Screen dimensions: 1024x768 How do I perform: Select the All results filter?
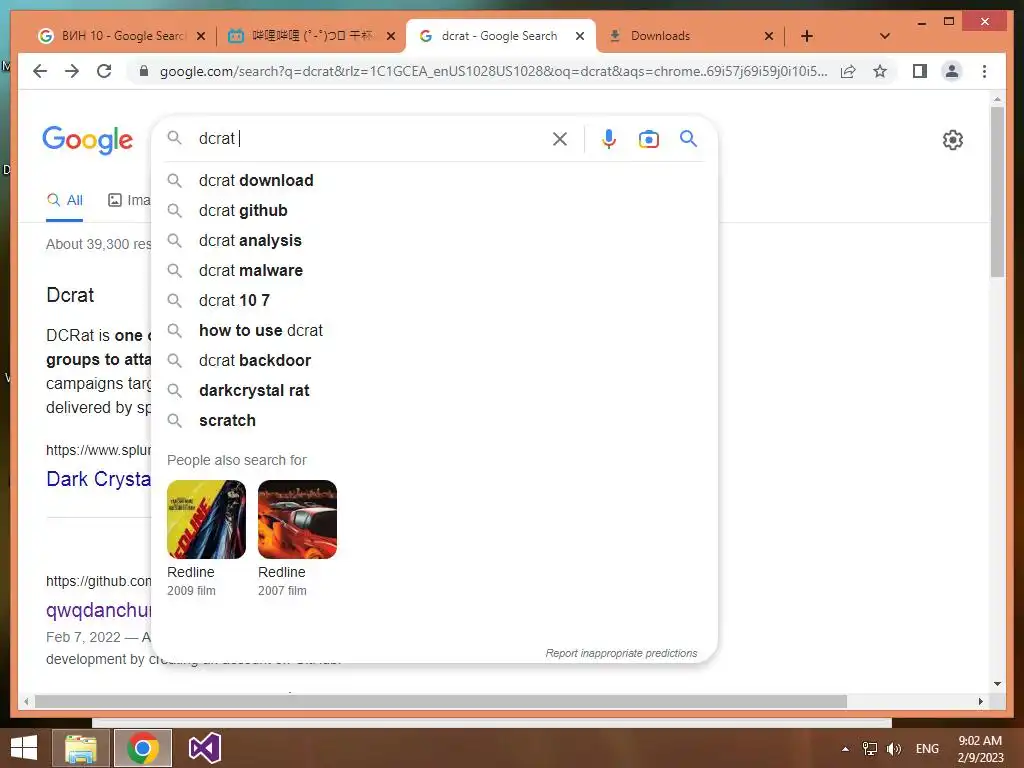[x=65, y=200]
